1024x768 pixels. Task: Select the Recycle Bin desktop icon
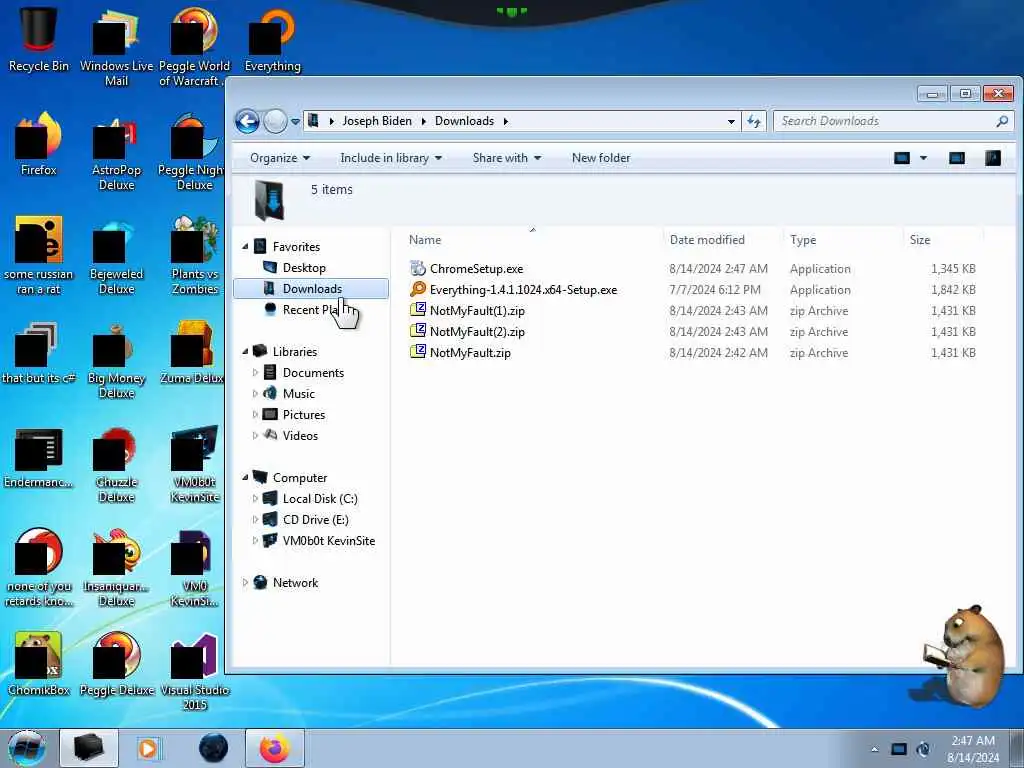point(38,39)
